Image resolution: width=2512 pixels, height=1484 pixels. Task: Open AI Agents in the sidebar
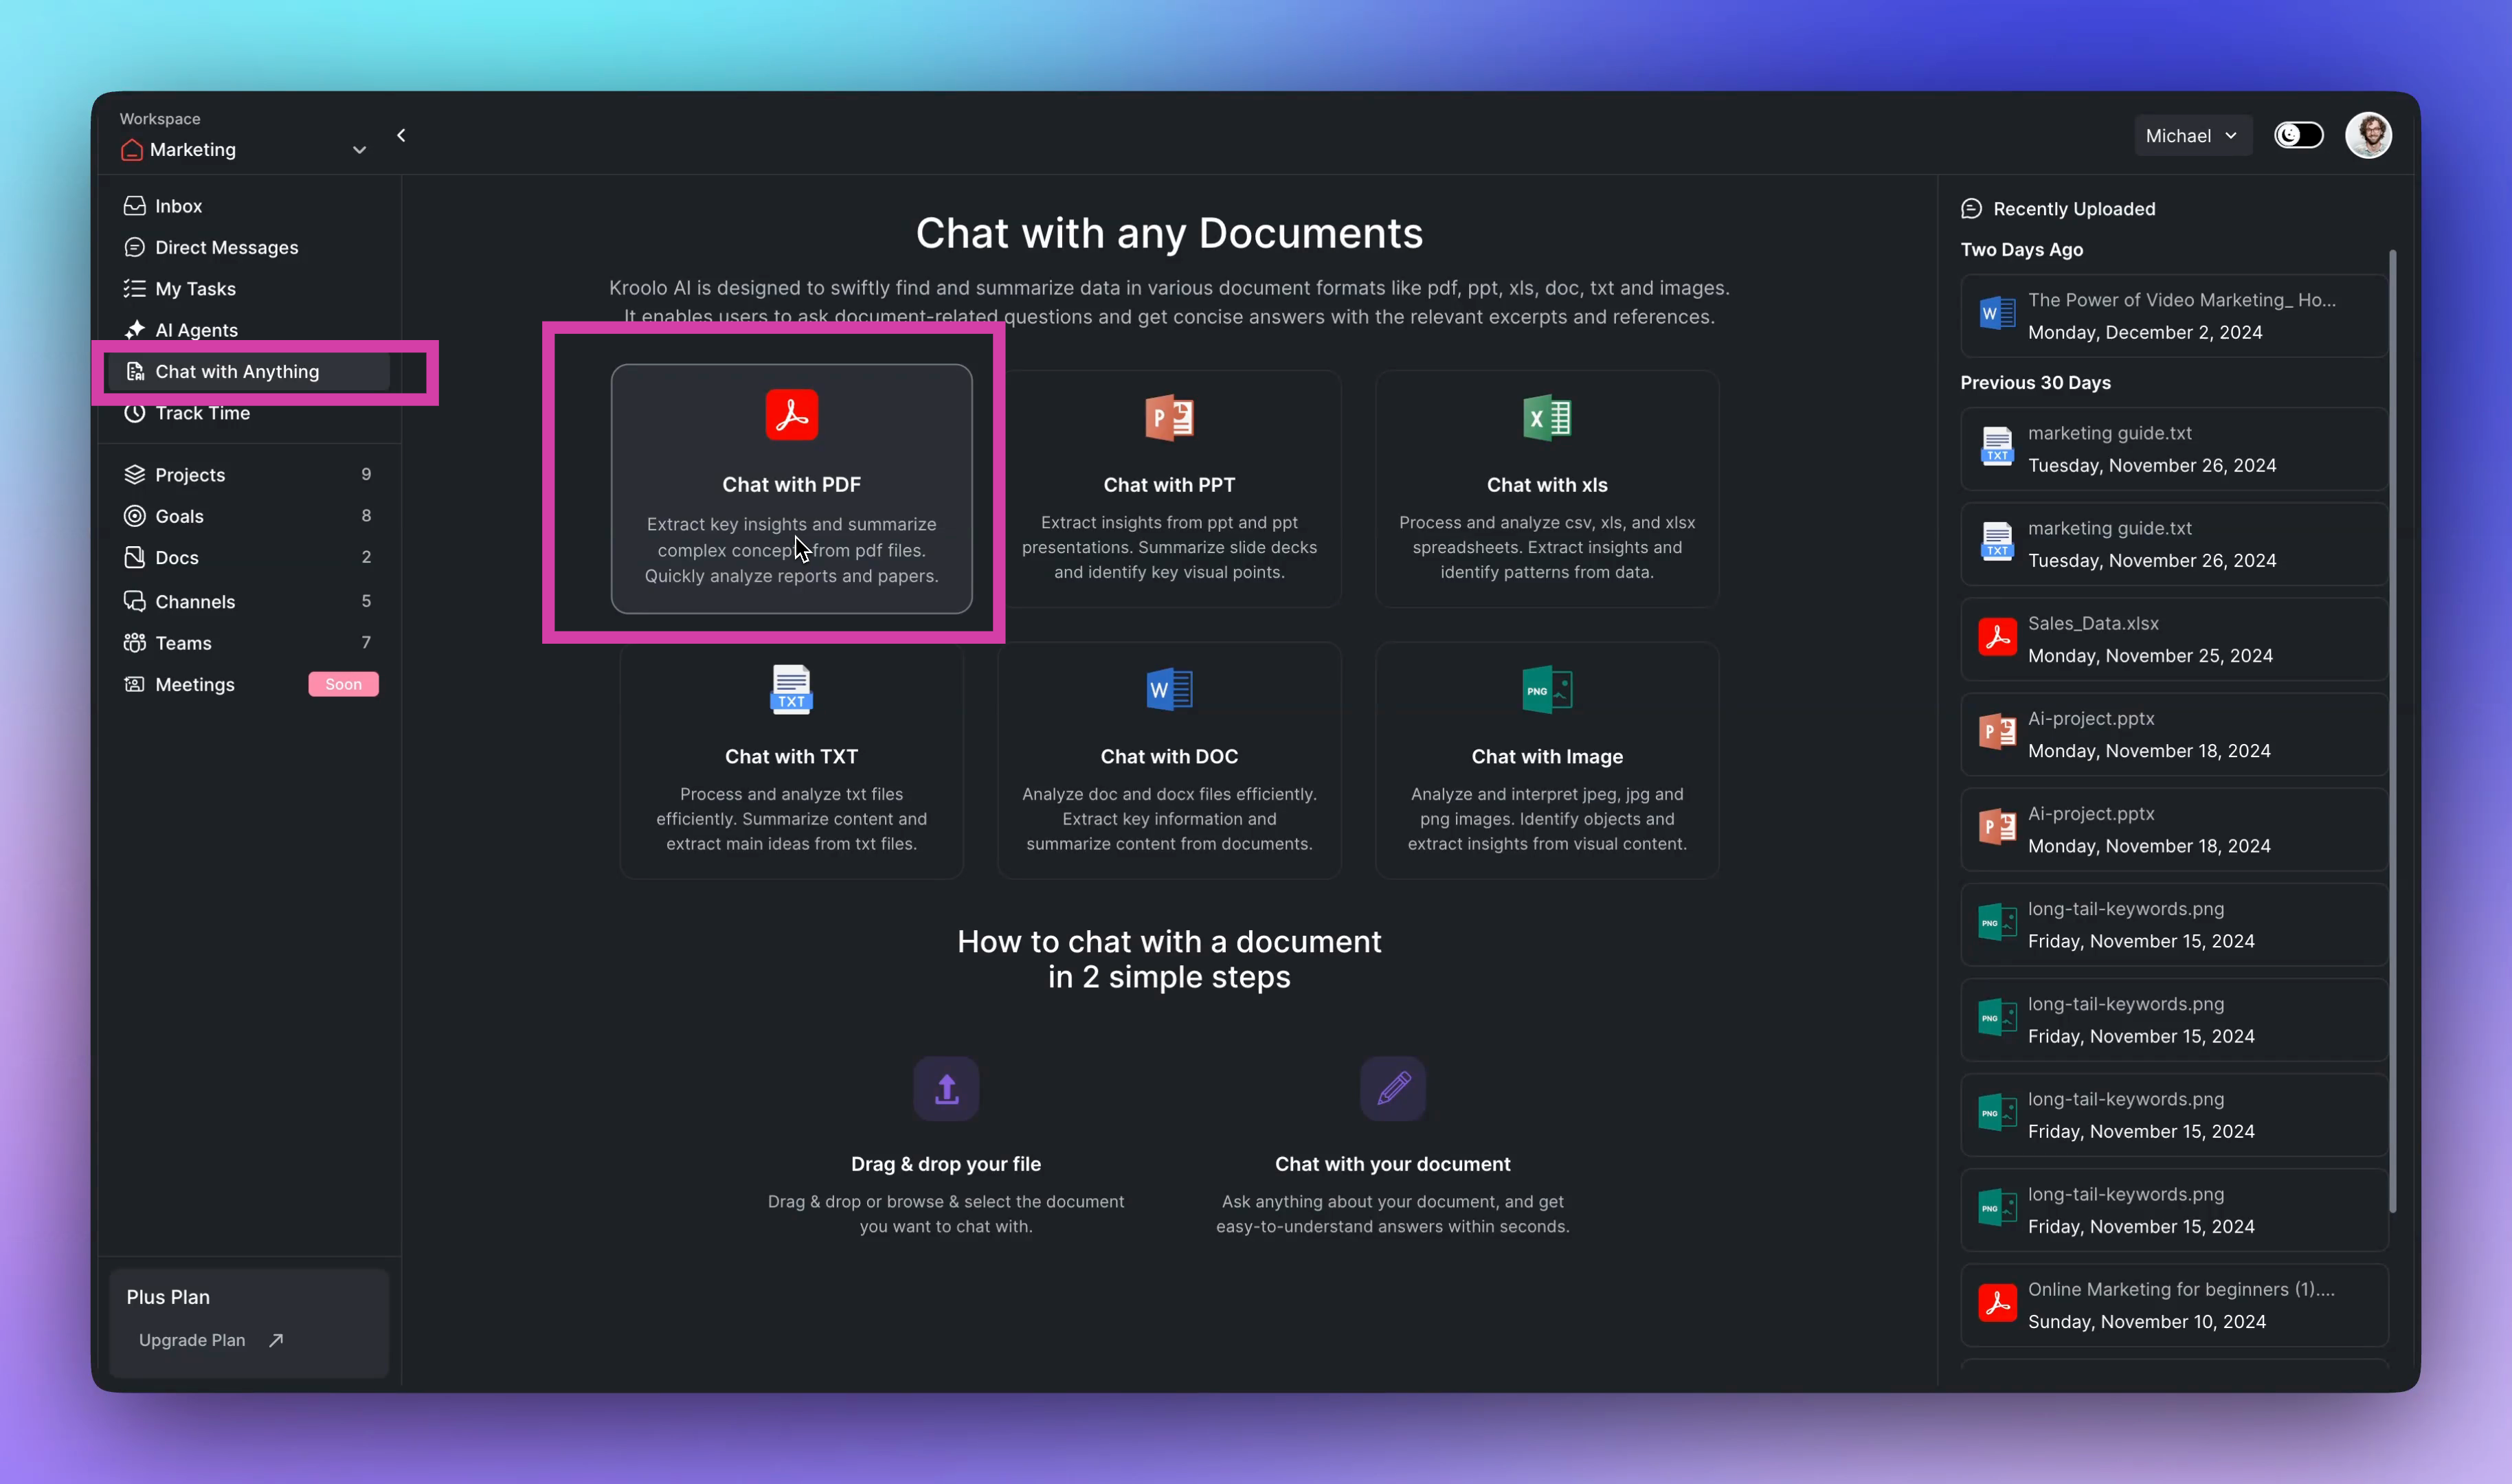pos(196,330)
